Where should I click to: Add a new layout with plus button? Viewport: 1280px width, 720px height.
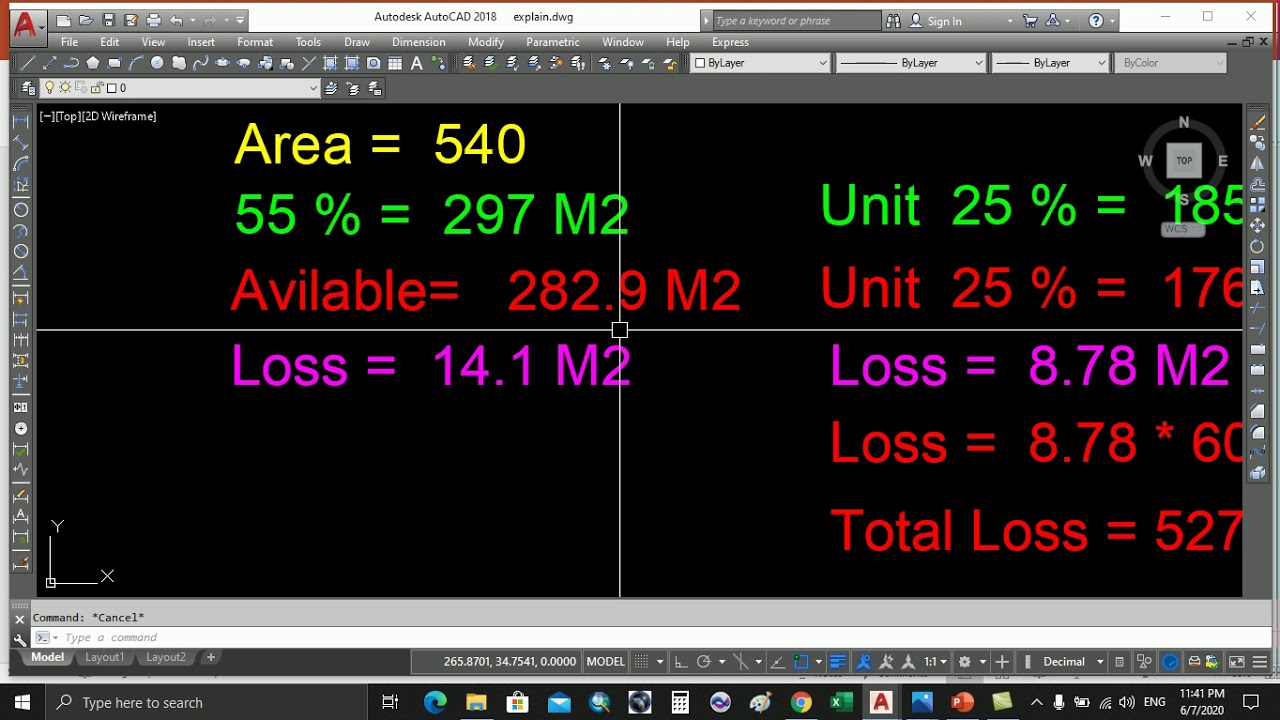click(211, 657)
